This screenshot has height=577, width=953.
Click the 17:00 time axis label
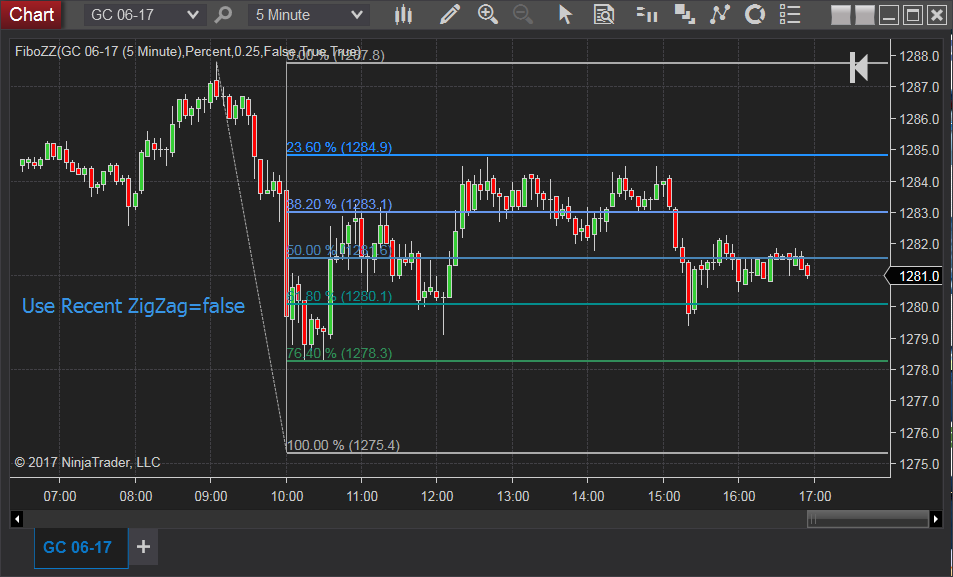click(x=814, y=496)
